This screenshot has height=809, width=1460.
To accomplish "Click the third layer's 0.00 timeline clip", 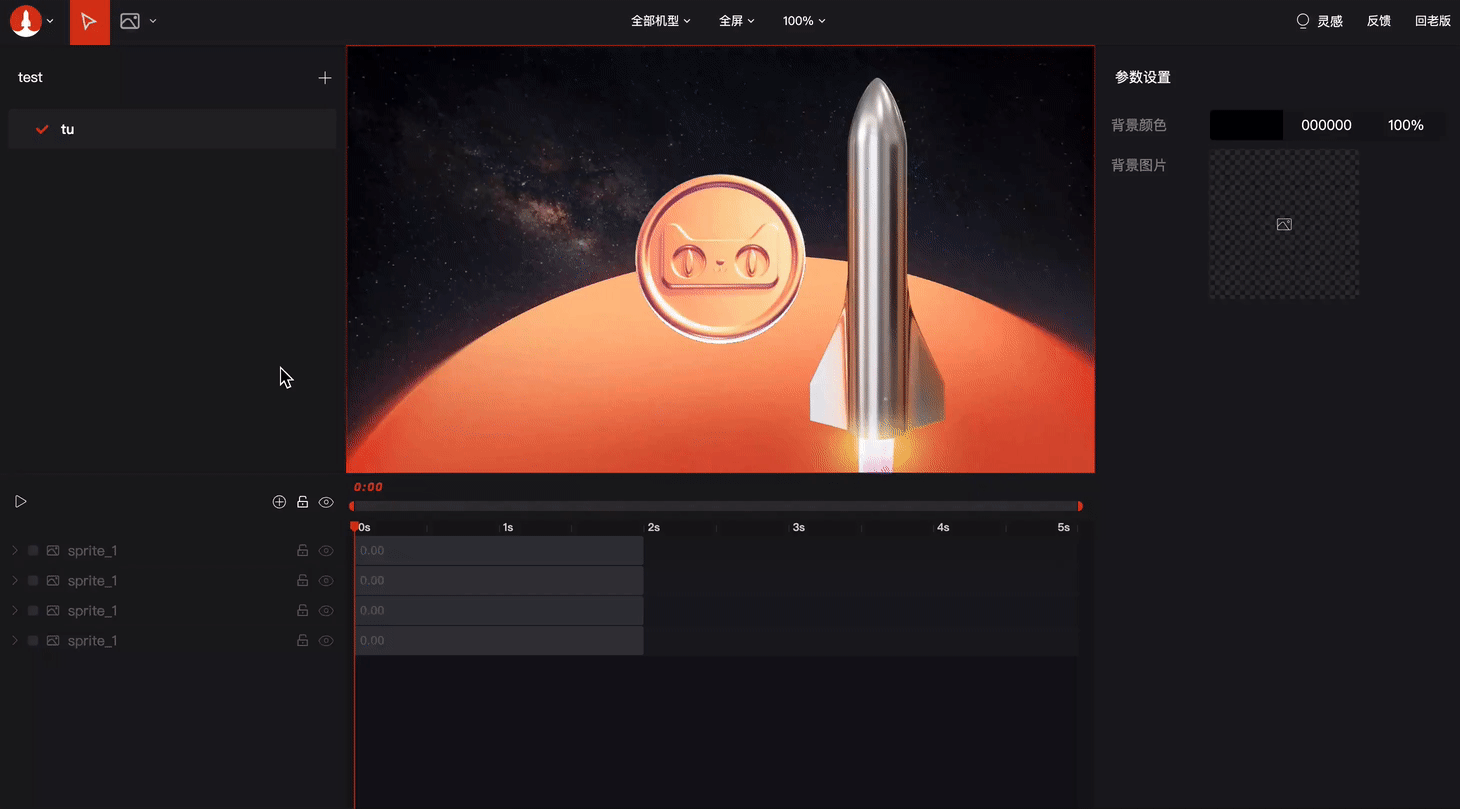I will click(499, 611).
